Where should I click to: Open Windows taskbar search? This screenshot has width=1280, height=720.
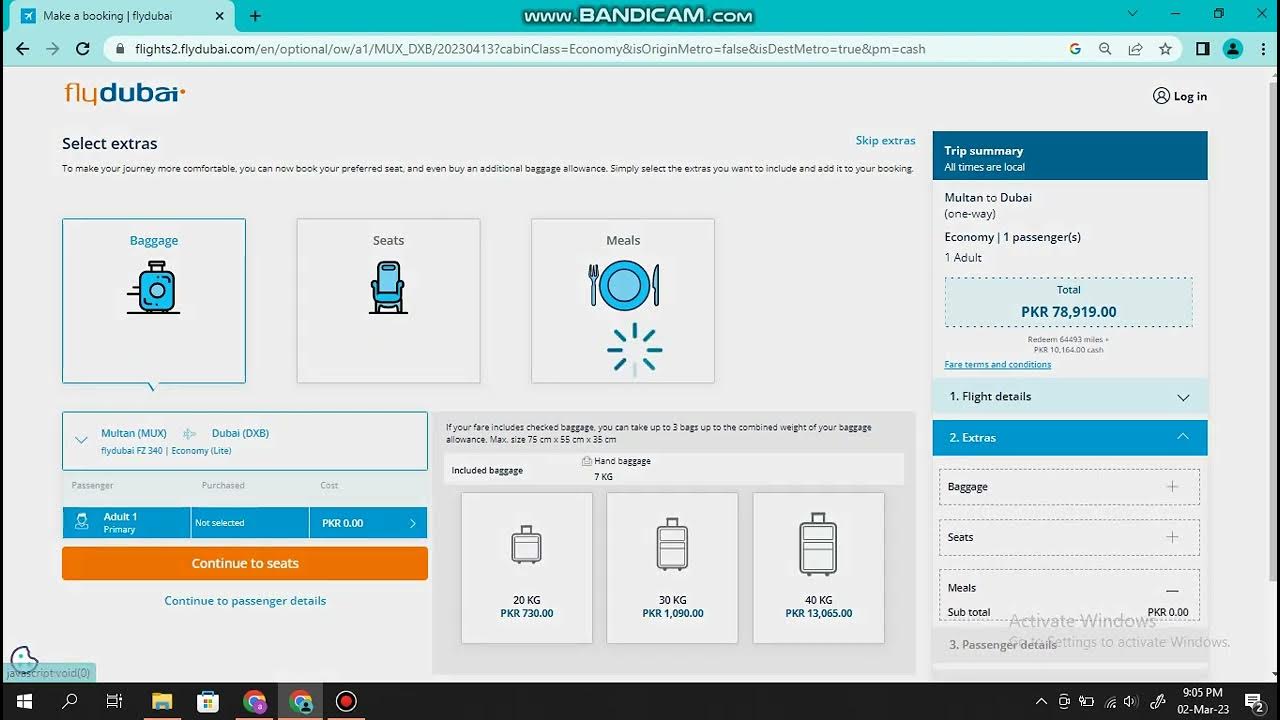[70, 701]
